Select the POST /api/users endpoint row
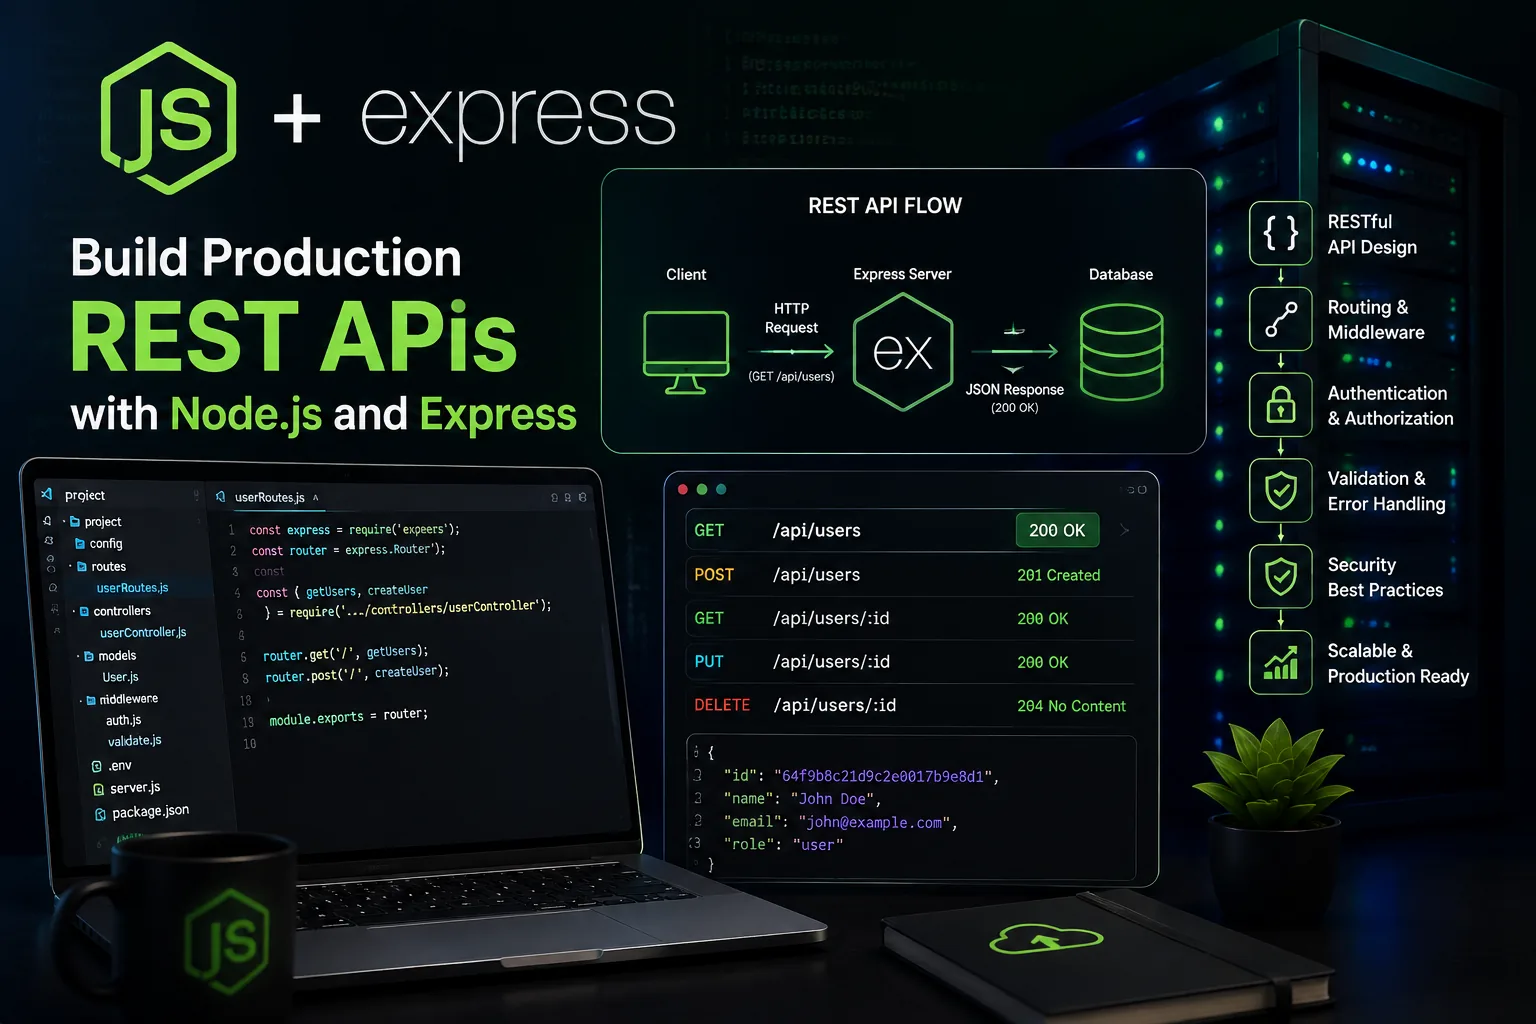Screen dimensions: 1536x1024 point(910,575)
